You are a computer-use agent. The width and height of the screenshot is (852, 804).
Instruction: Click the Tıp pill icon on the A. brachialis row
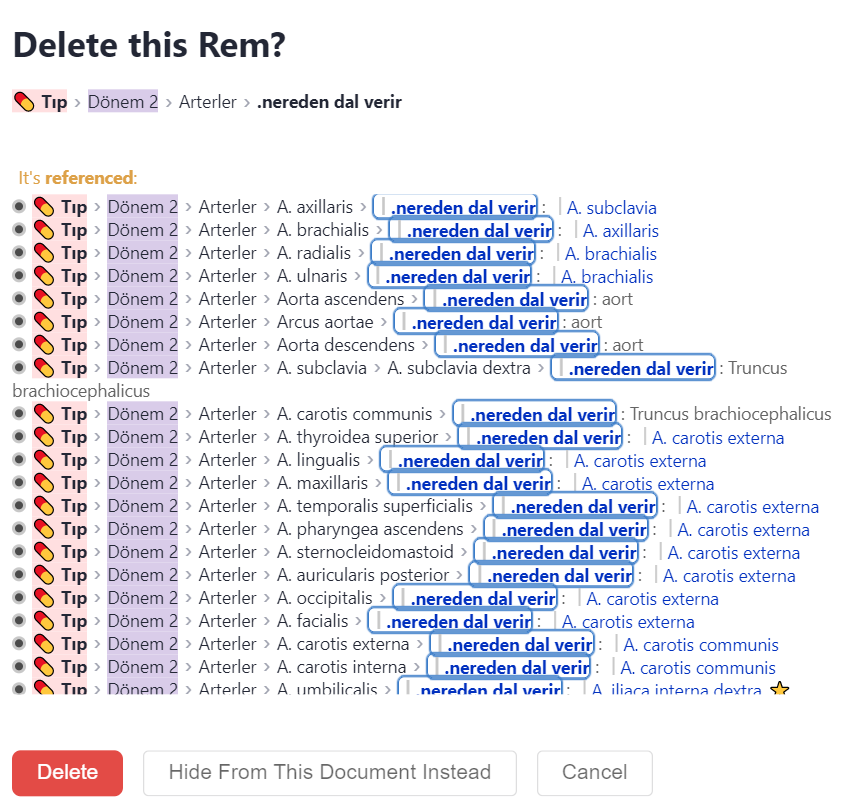point(44,229)
